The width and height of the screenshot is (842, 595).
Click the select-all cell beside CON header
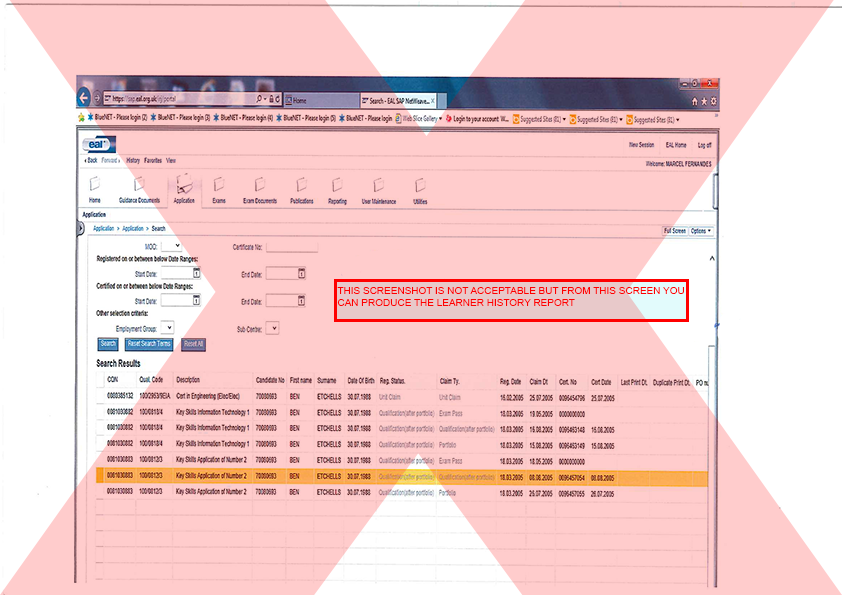click(x=100, y=380)
